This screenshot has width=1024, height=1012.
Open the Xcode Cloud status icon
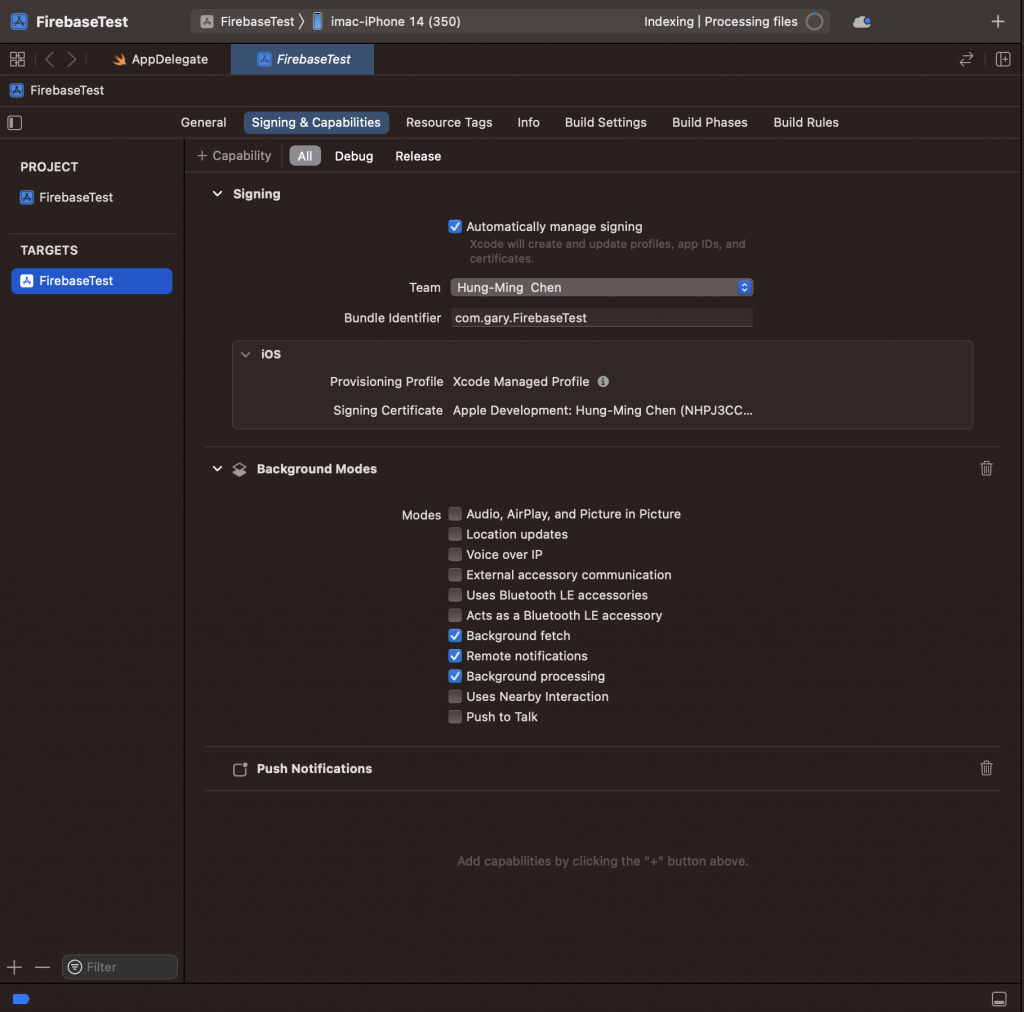tap(861, 22)
